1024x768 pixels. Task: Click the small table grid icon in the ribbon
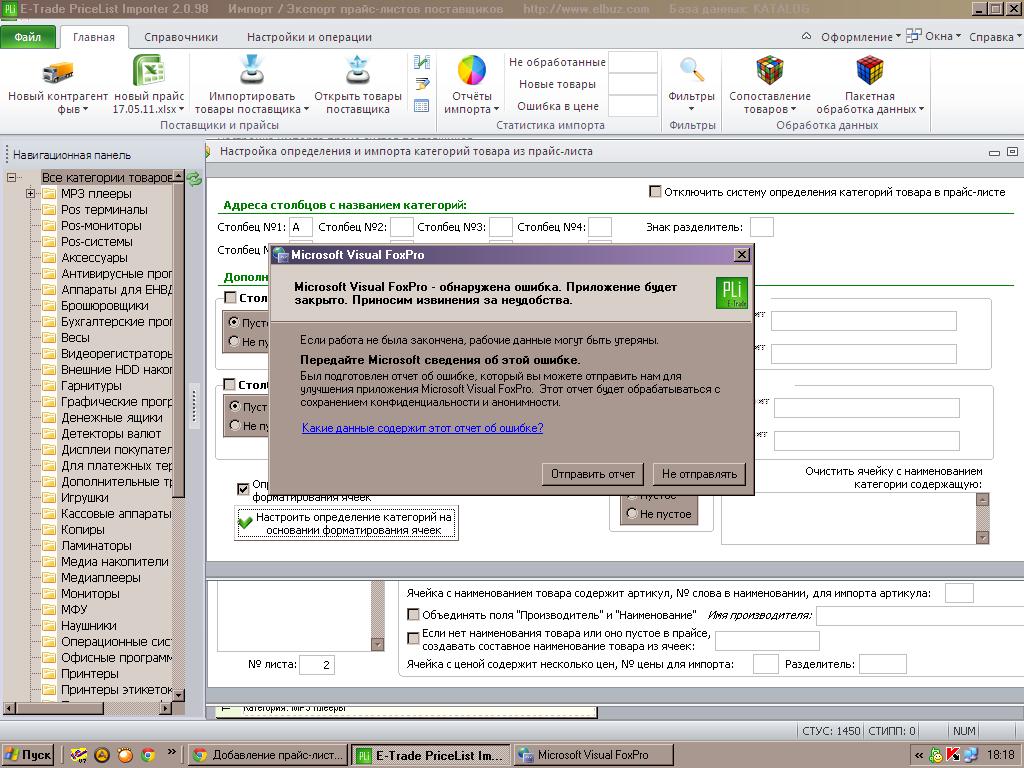click(422, 106)
